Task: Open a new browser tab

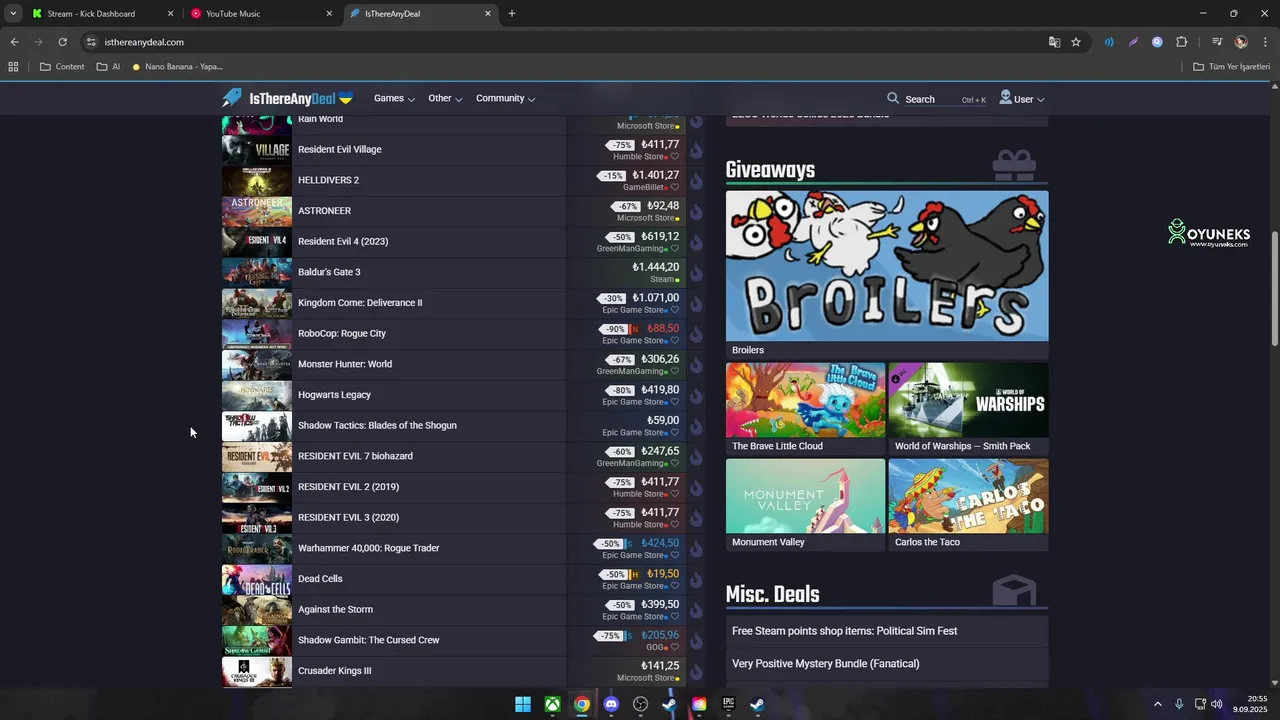Action: [512, 14]
